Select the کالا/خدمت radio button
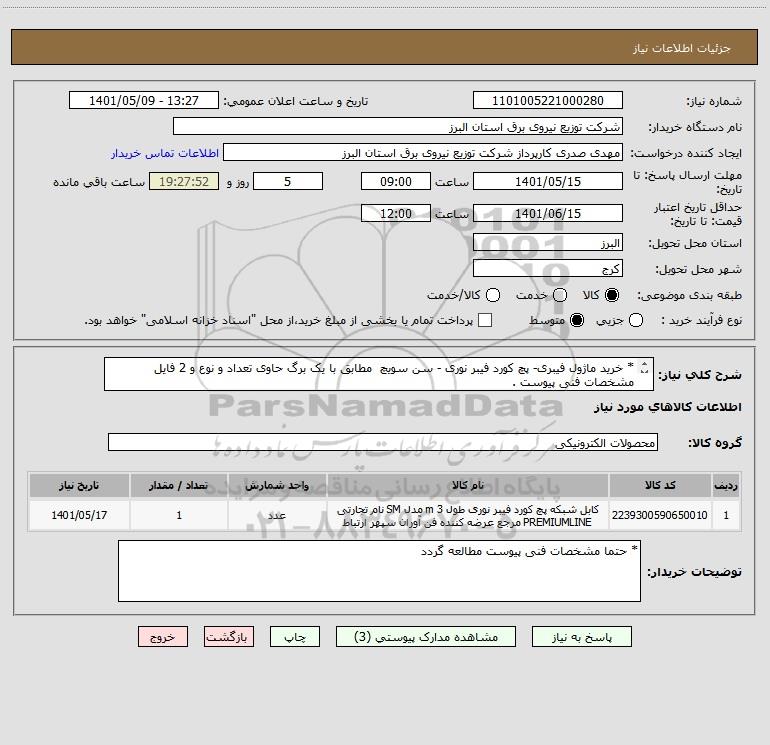 coord(493,295)
